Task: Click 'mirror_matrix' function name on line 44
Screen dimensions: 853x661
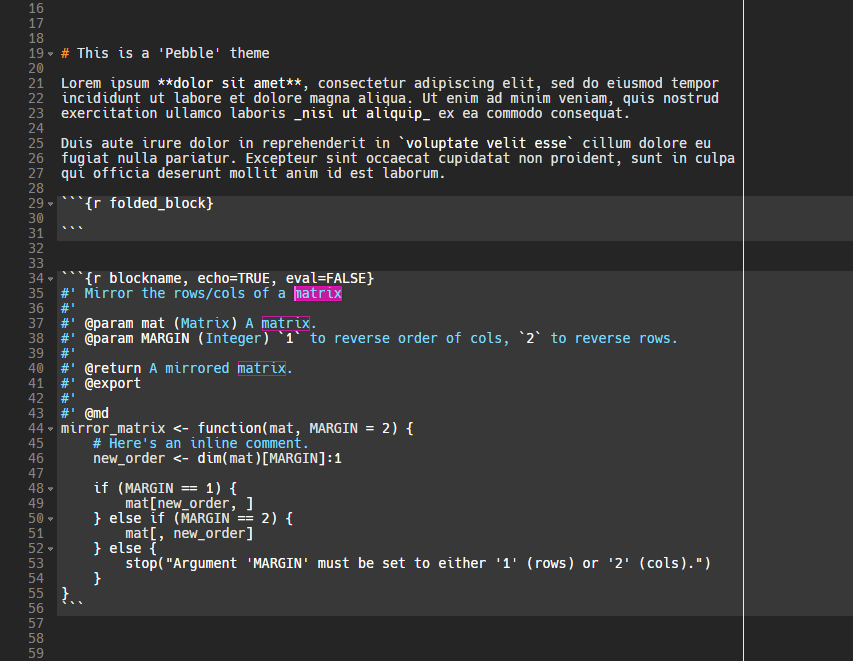Action: click(x=113, y=429)
